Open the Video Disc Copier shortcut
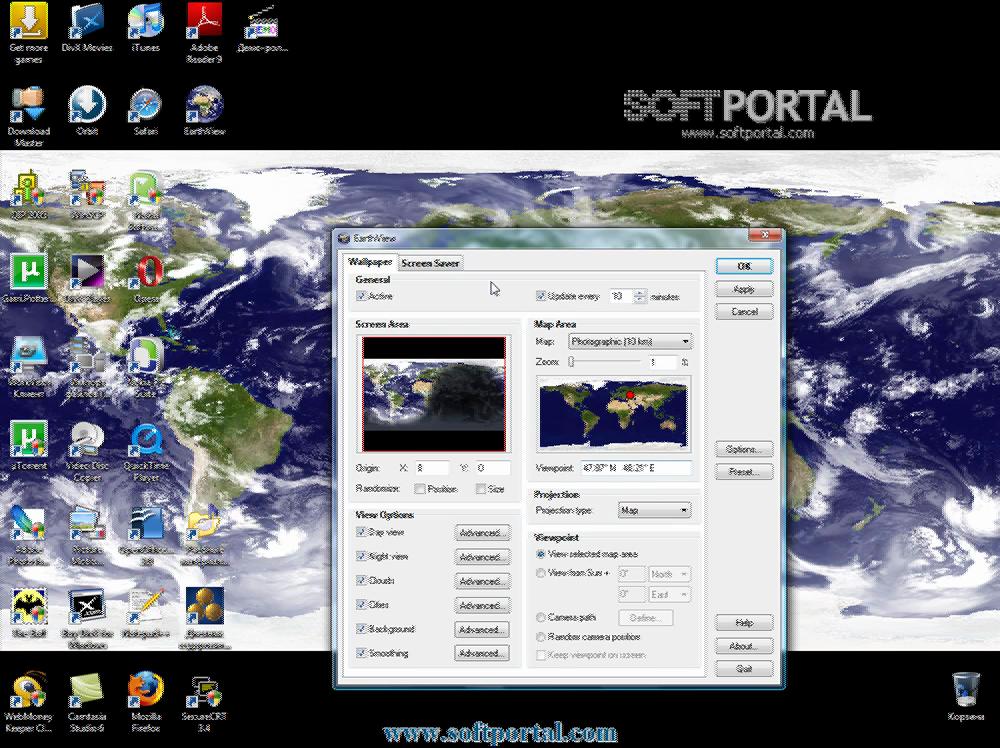 click(x=87, y=451)
